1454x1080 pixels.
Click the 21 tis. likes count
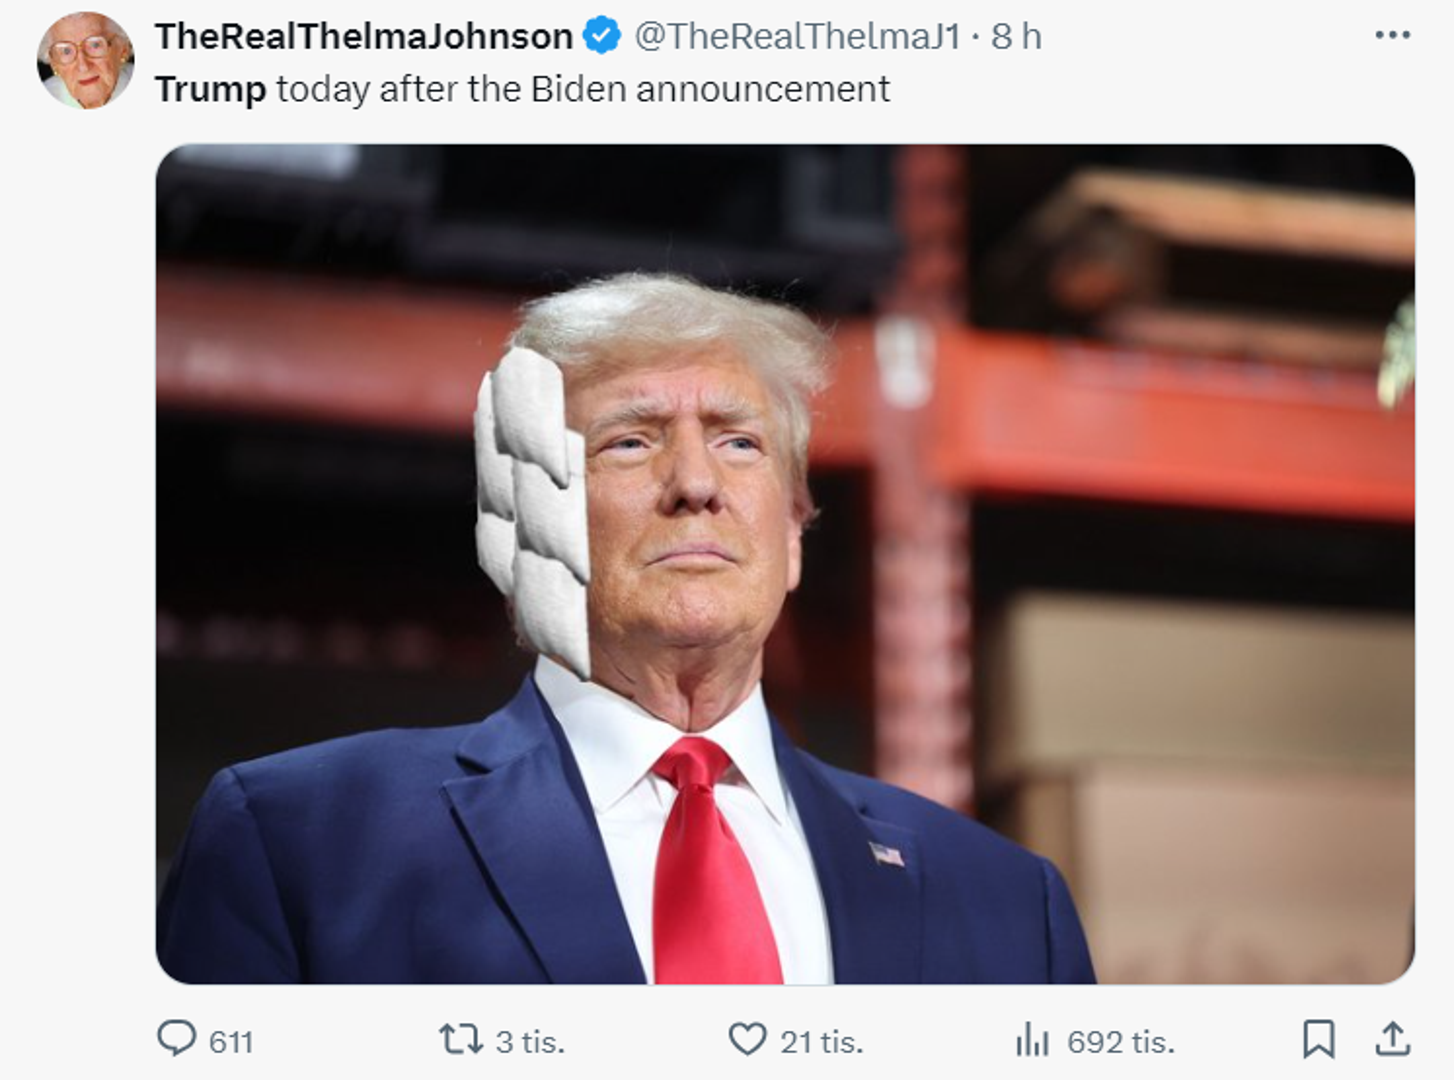click(x=821, y=1042)
